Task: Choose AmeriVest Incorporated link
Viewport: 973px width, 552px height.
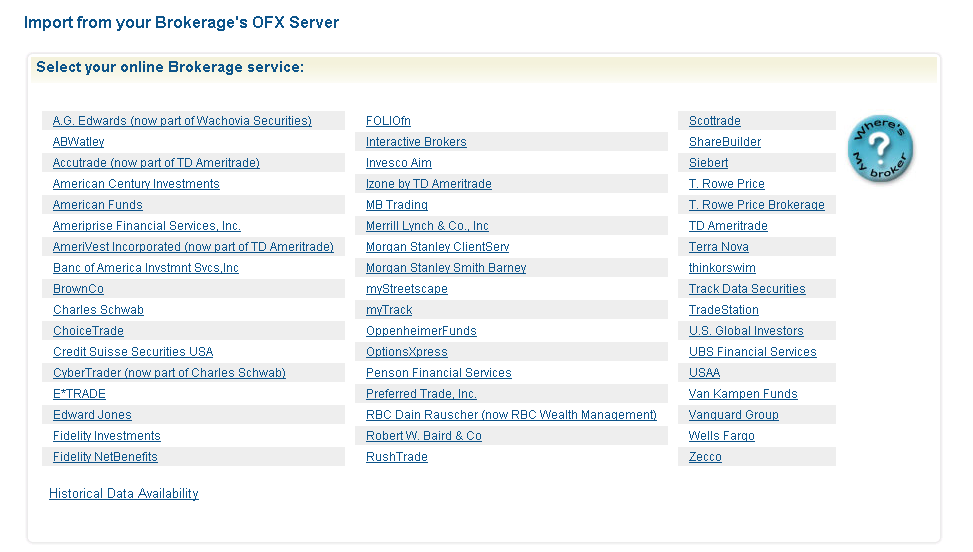Action: click(193, 247)
